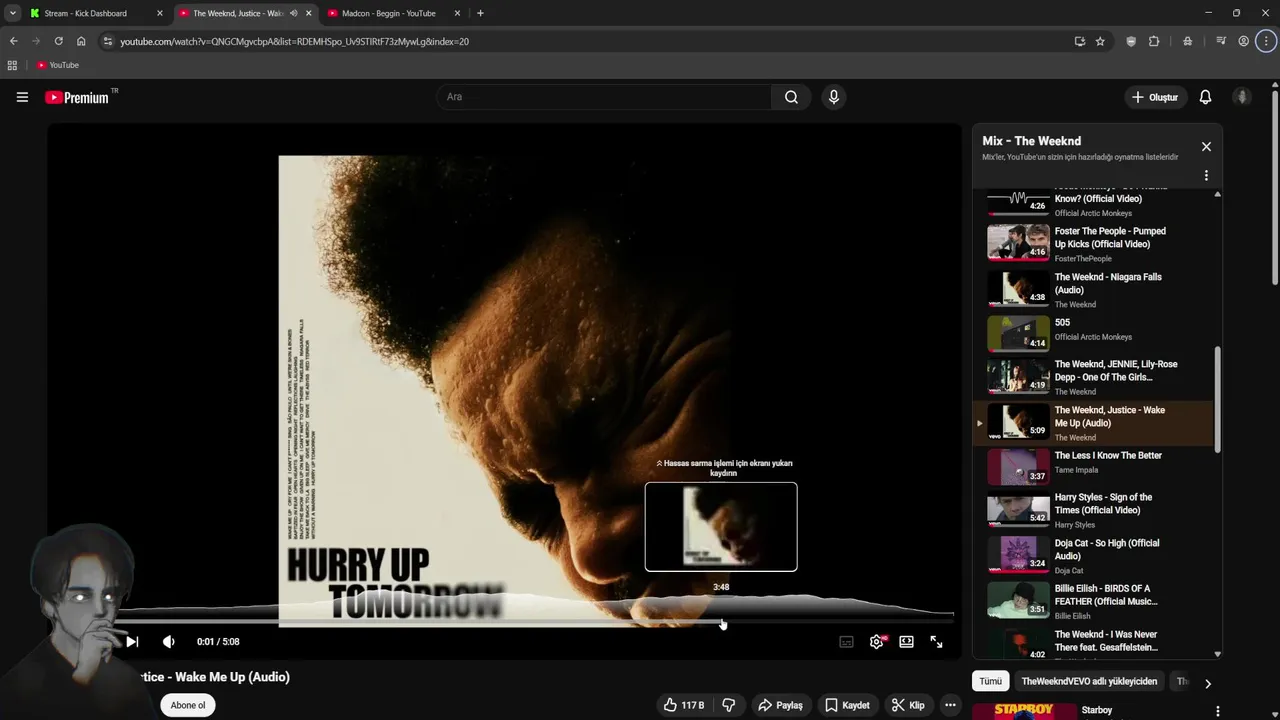This screenshot has height=720, width=1280.
Task: Click the address bar URL
Action: pyautogui.click(x=294, y=42)
